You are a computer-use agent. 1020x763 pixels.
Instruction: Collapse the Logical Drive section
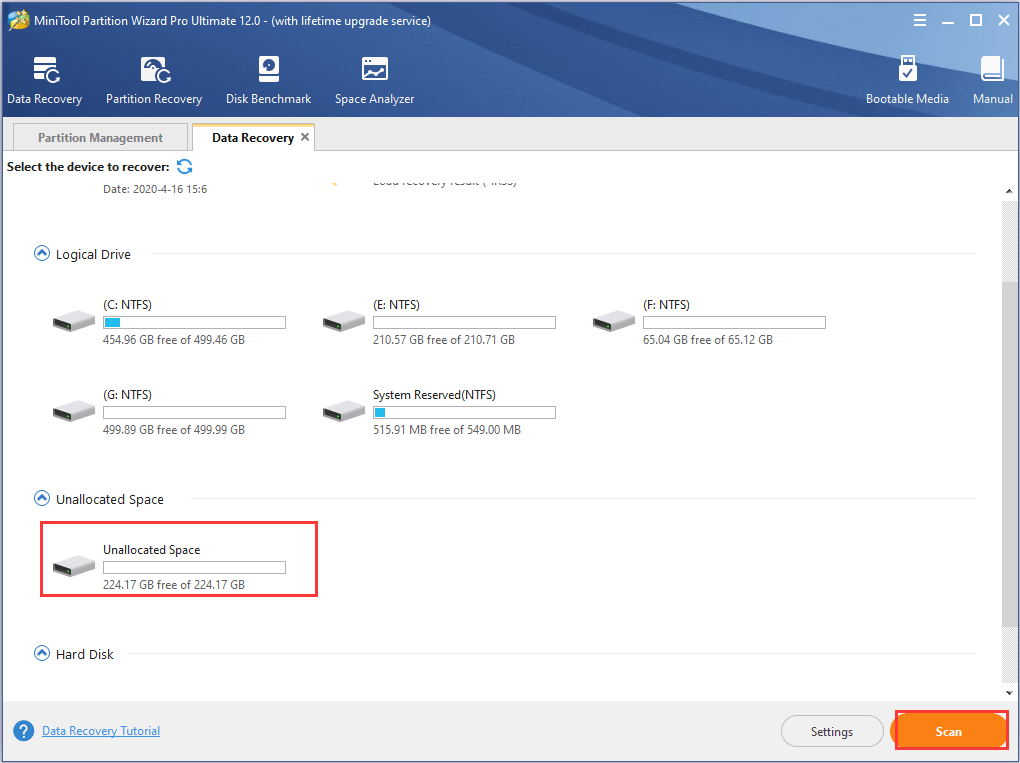[42, 253]
